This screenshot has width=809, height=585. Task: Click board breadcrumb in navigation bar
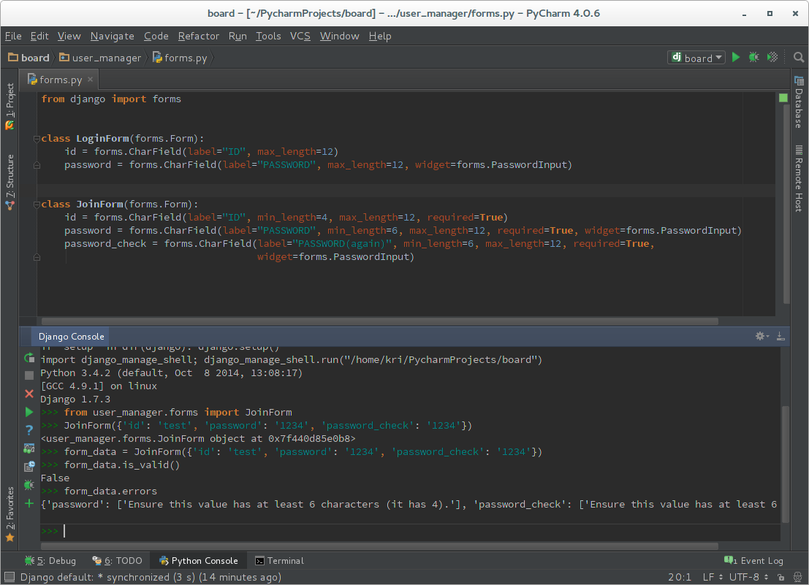click(x=29, y=57)
